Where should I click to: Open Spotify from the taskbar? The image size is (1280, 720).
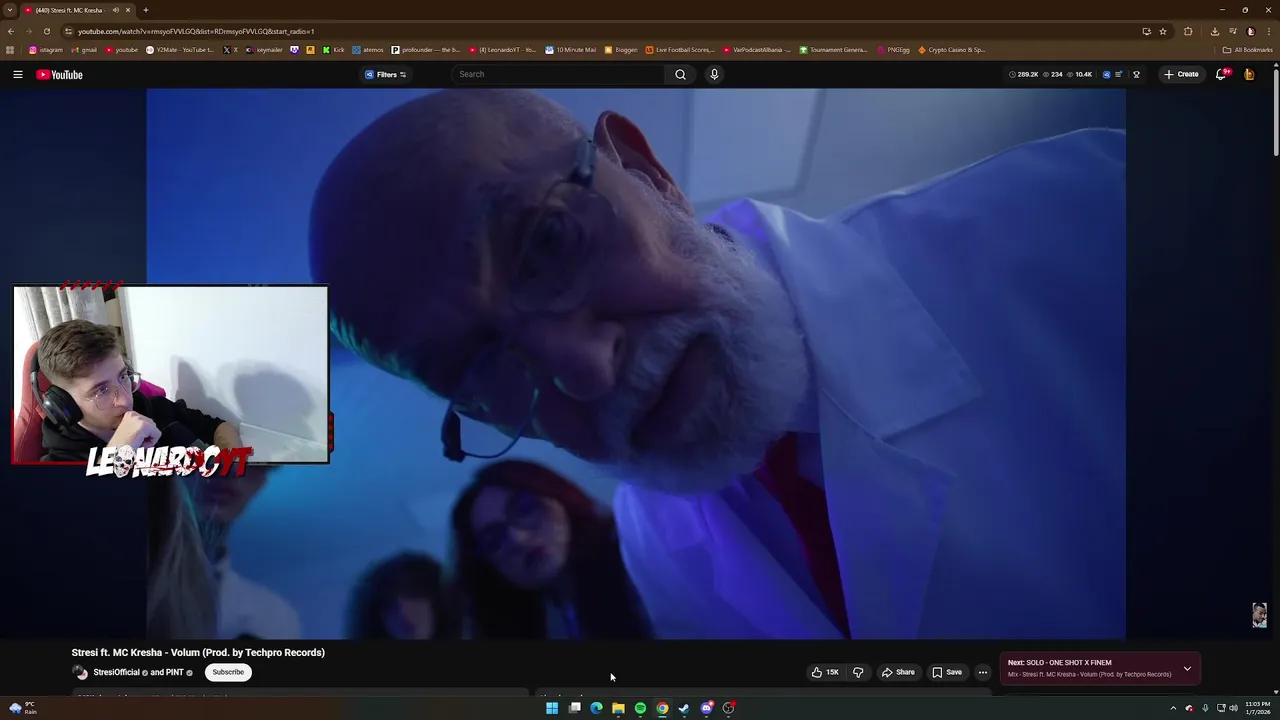[x=640, y=708]
